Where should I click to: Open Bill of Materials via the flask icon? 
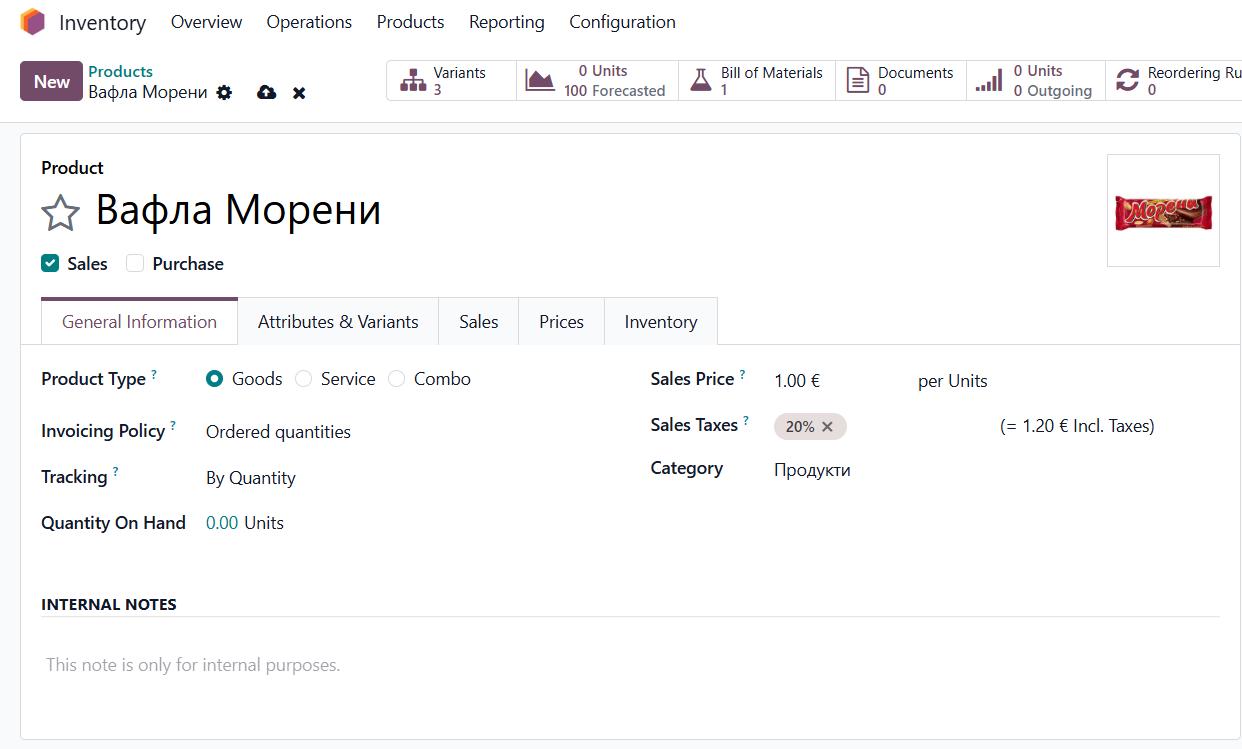click(x=700, y=79)
